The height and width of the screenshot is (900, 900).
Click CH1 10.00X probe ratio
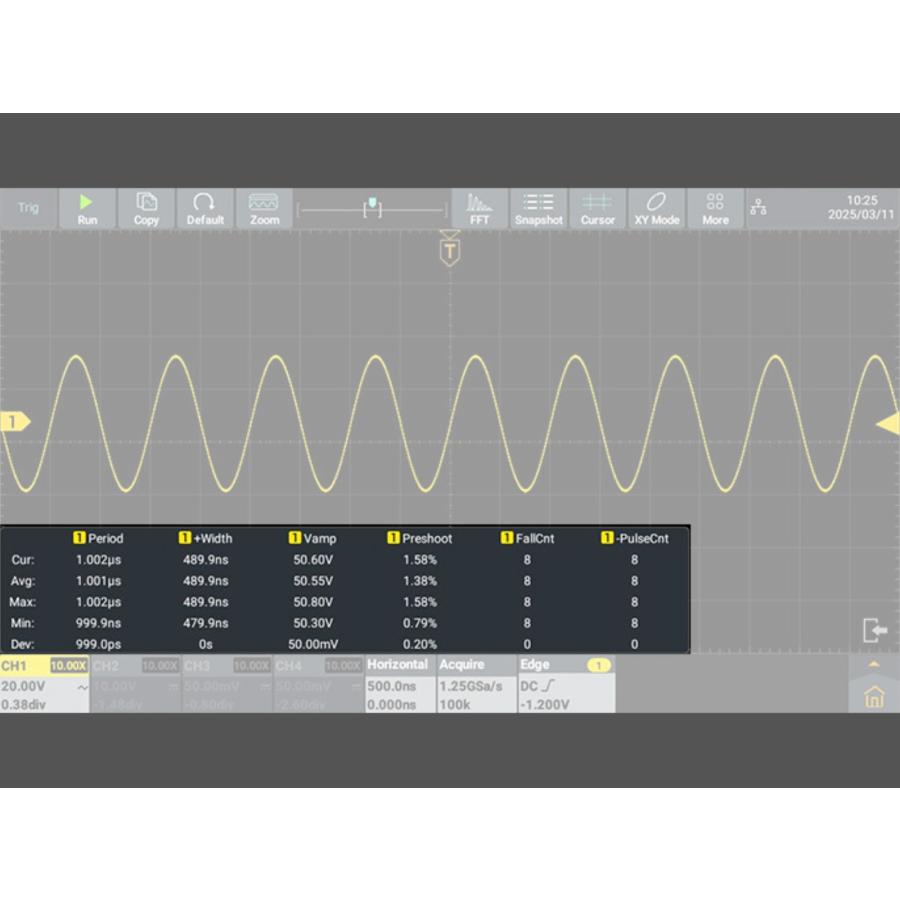[68, 666]
